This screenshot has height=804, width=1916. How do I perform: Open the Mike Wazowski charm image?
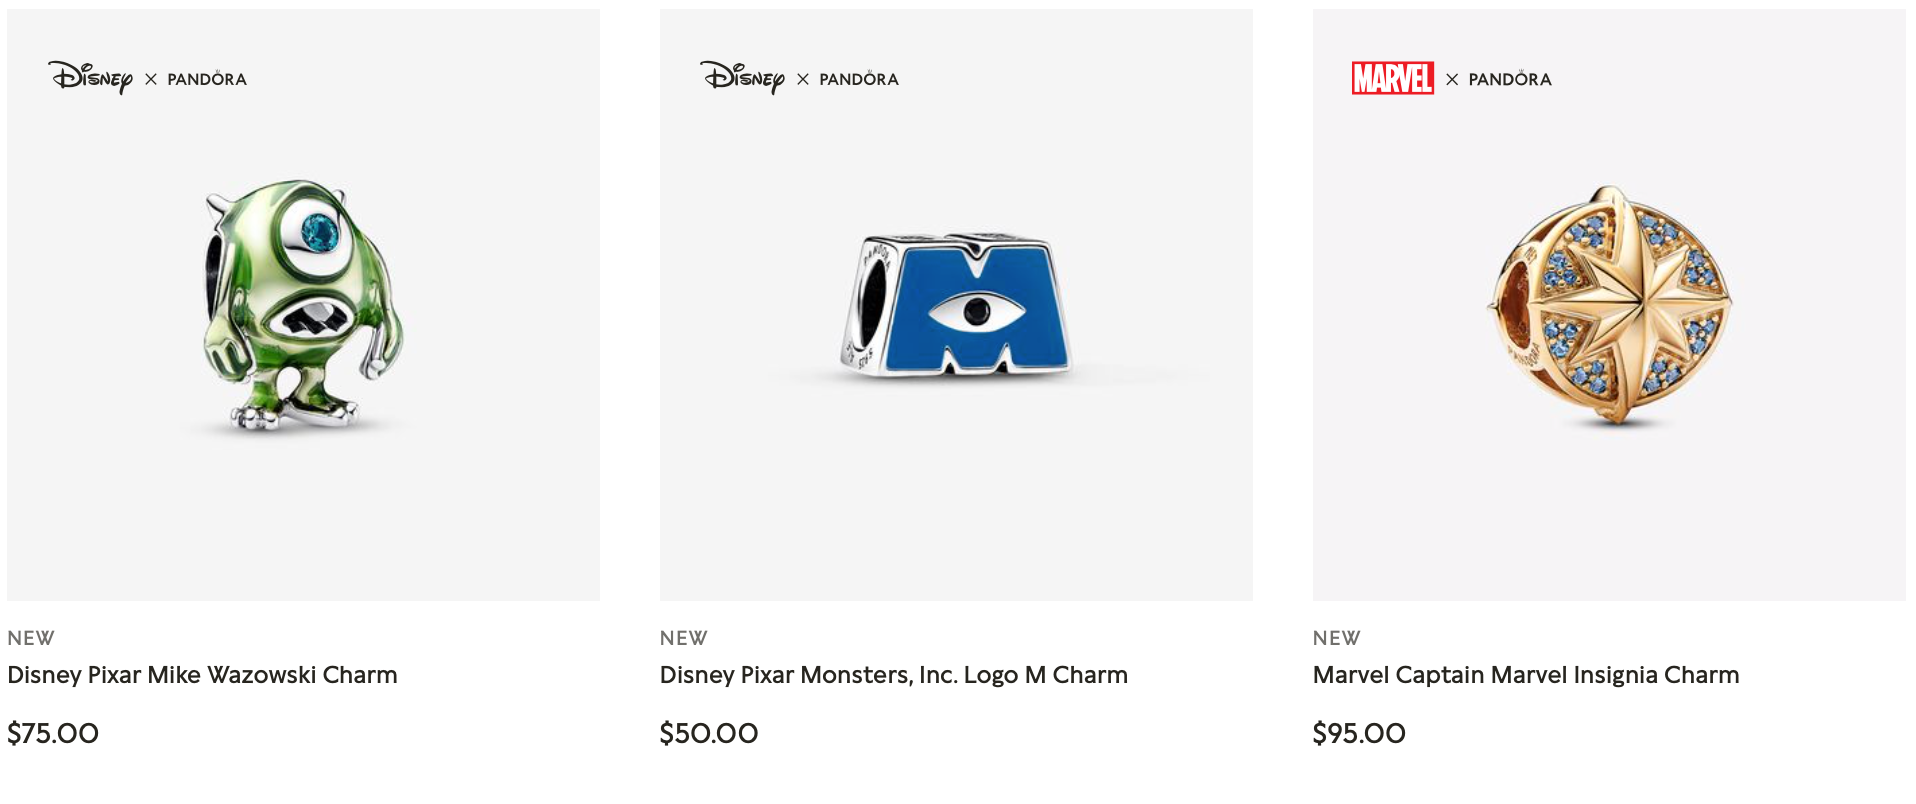coord(303,305)
